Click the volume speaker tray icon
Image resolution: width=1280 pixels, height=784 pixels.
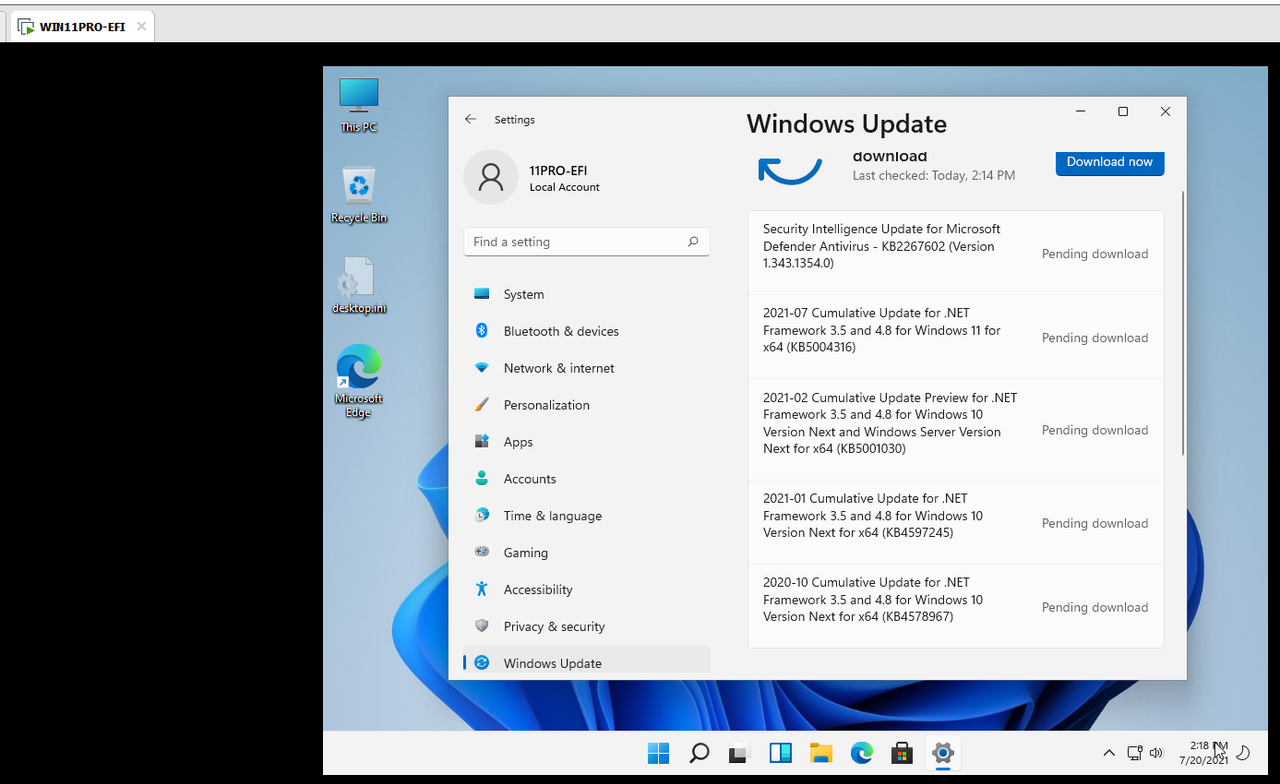pyautogui.click(x=1157, y=753)
